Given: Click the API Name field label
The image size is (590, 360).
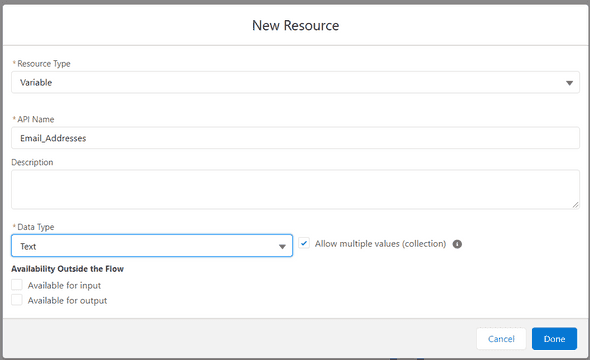Looking at the screenshot, I should [x=36, y=119].
